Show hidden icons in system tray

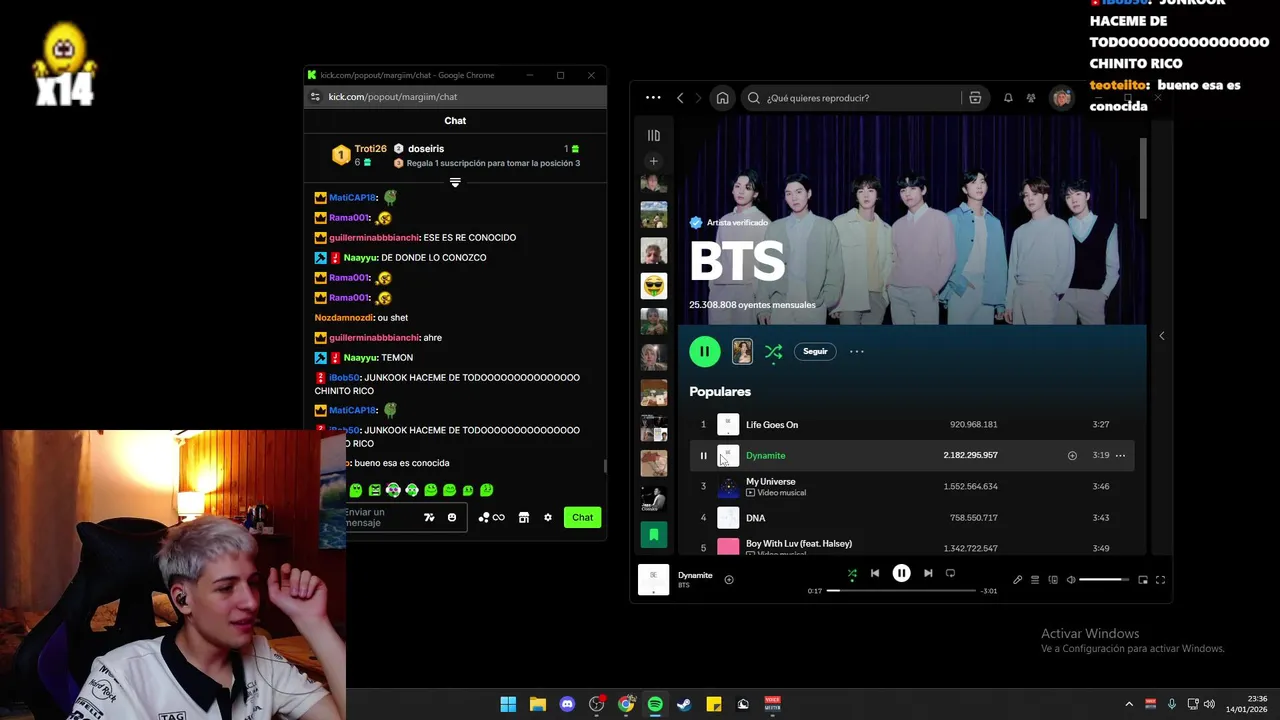click(x=1129, y=704)
